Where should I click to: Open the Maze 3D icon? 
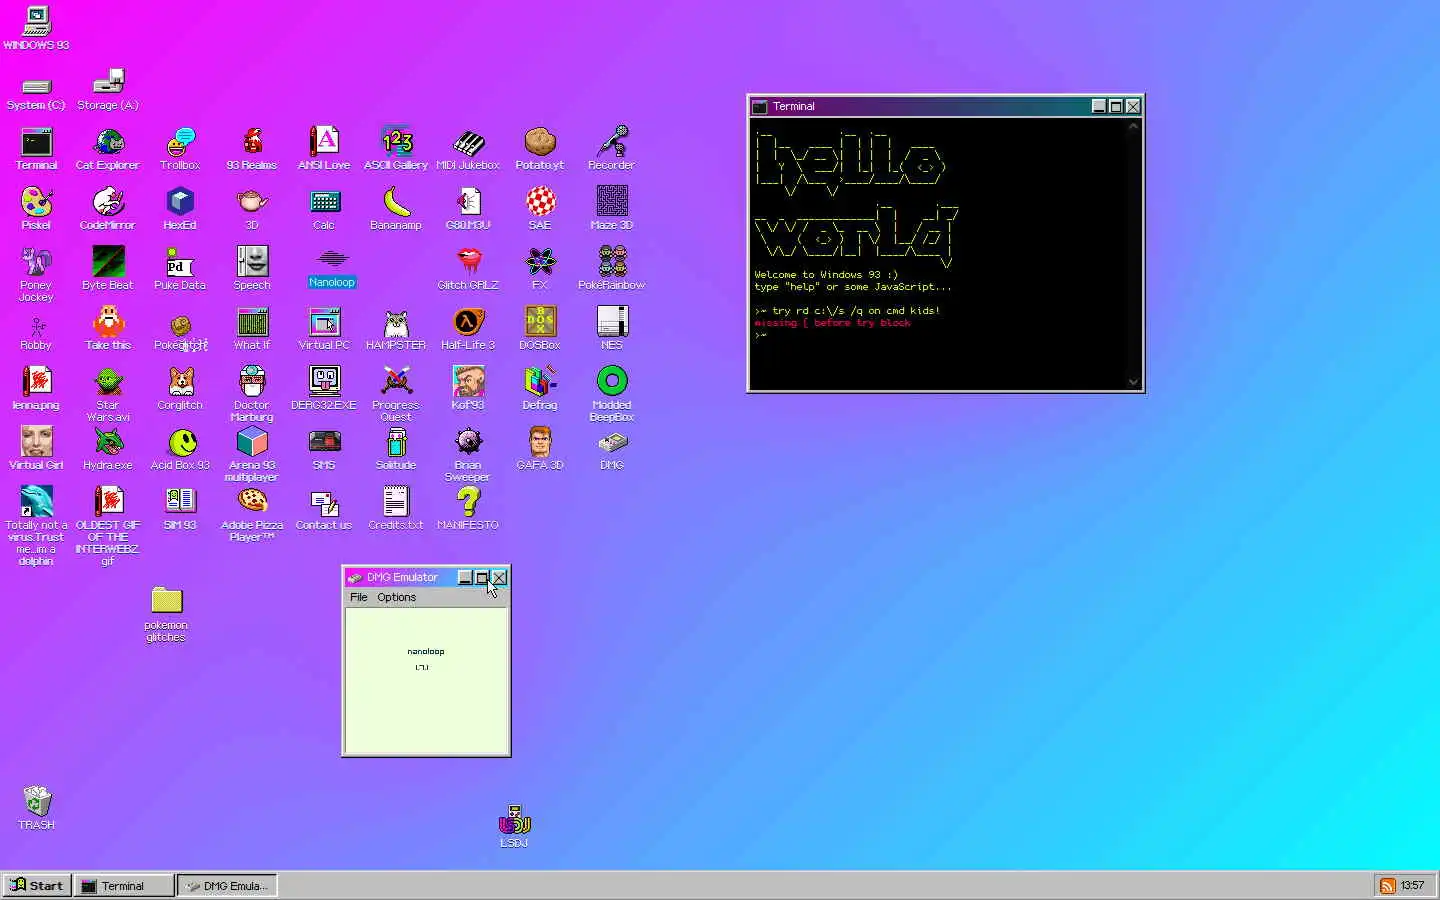[x=612, y=209]
